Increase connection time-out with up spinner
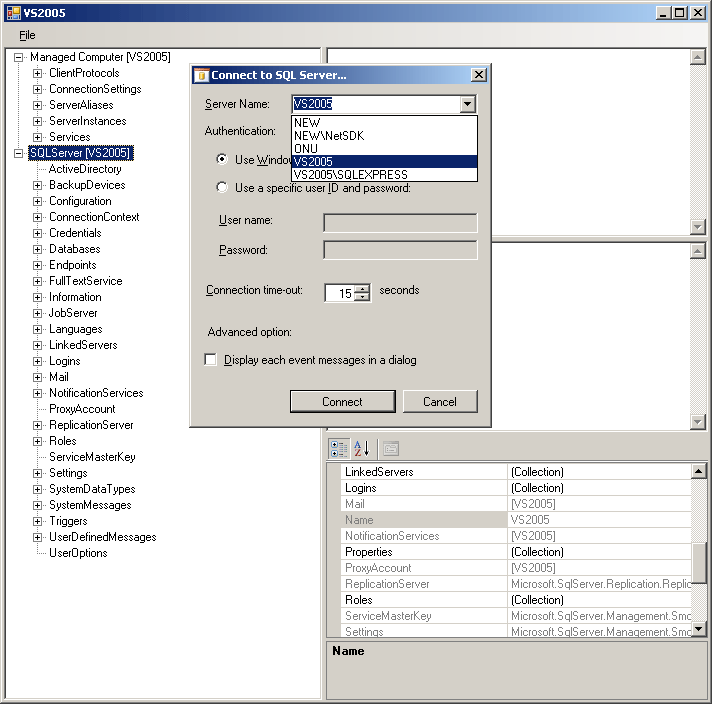This screenshot has height=704, width=712. [362, 289]
